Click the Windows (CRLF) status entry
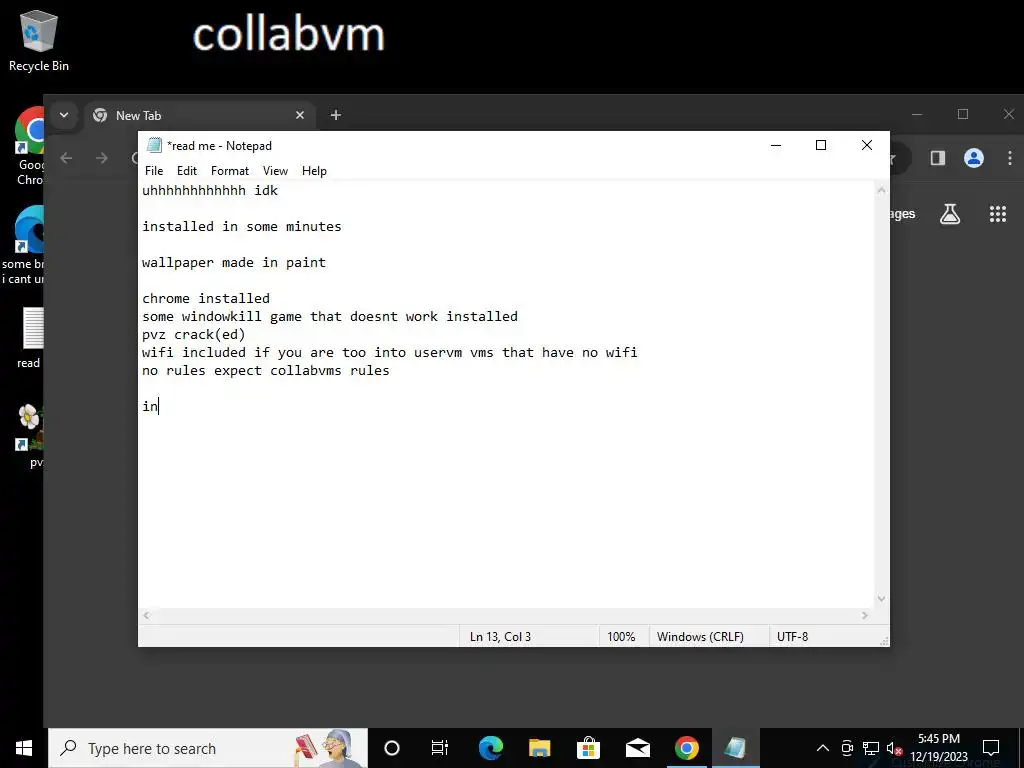 click(700, 637)
